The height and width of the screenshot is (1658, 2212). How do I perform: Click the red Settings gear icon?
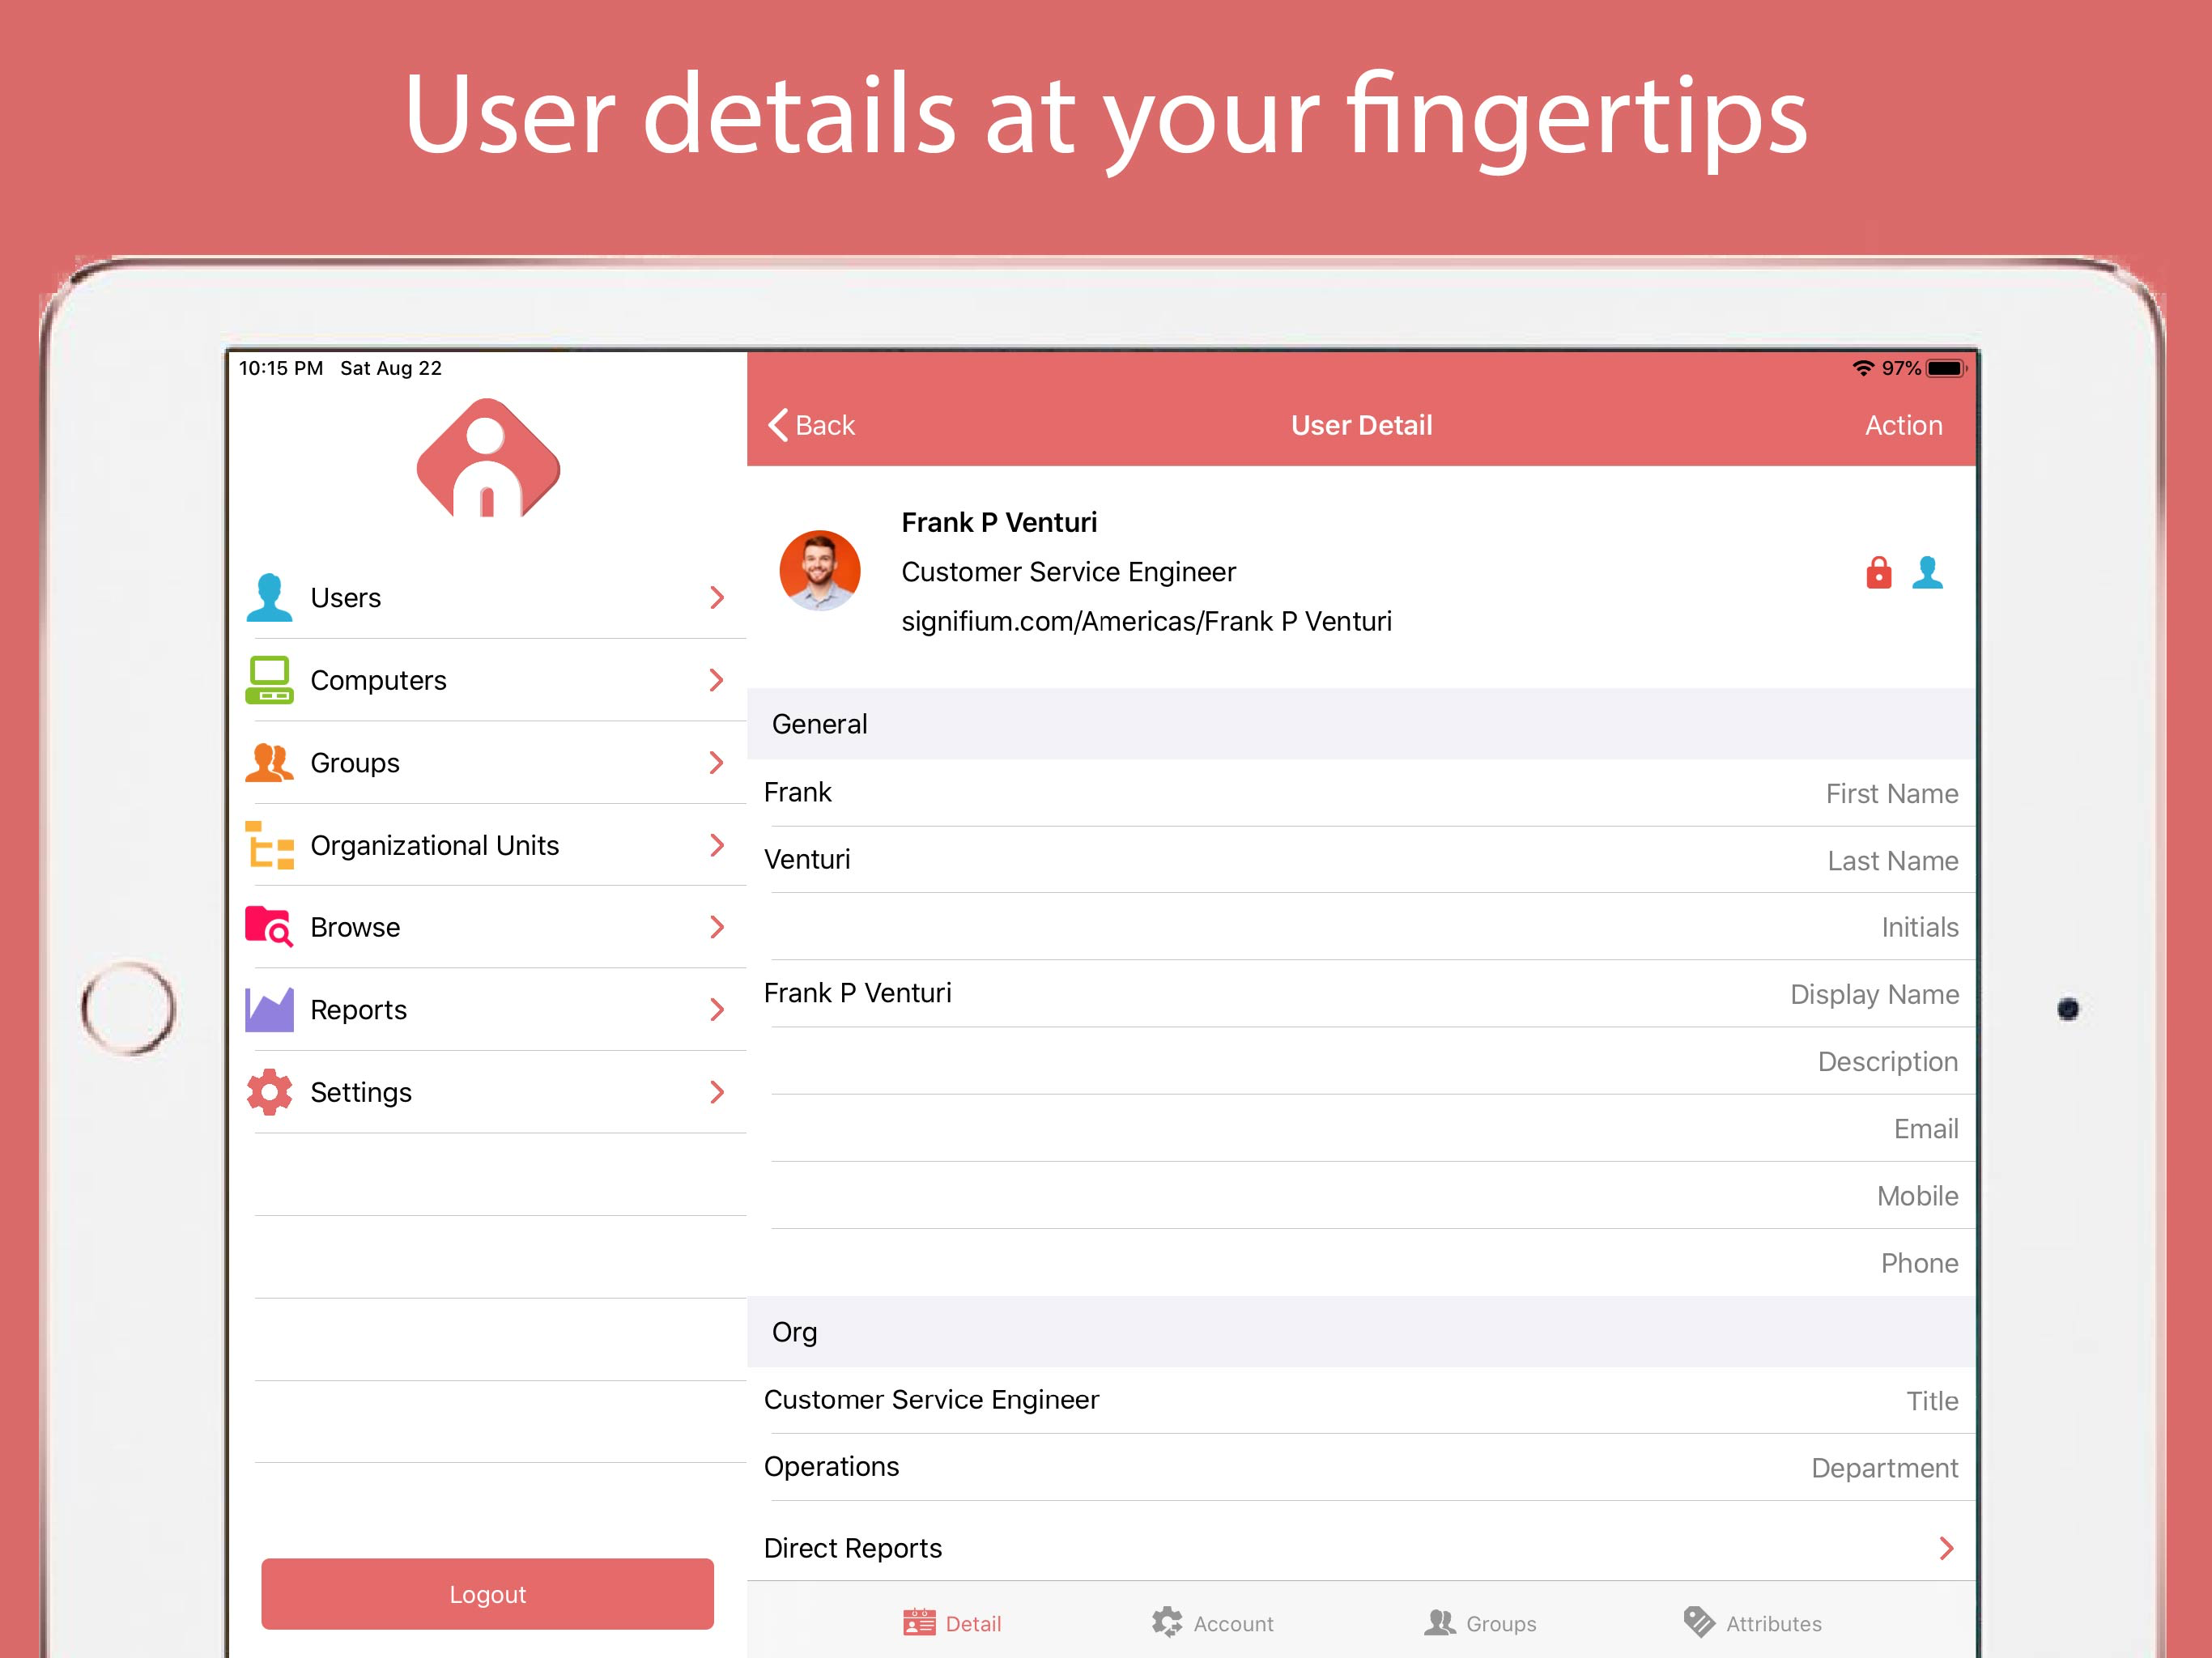tap(270, 1092)
